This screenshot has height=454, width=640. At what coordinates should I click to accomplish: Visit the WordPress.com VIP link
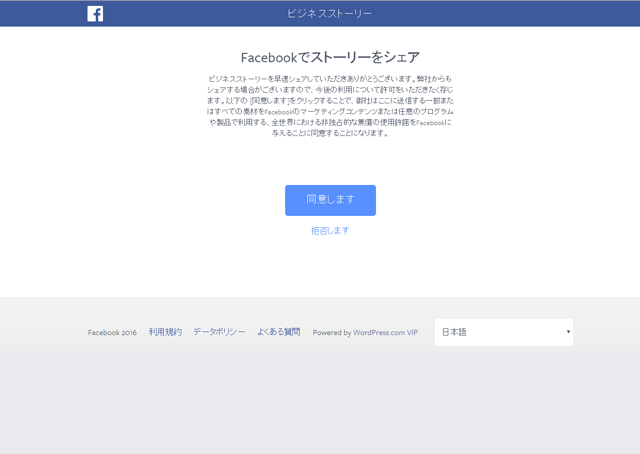(385, 332)
